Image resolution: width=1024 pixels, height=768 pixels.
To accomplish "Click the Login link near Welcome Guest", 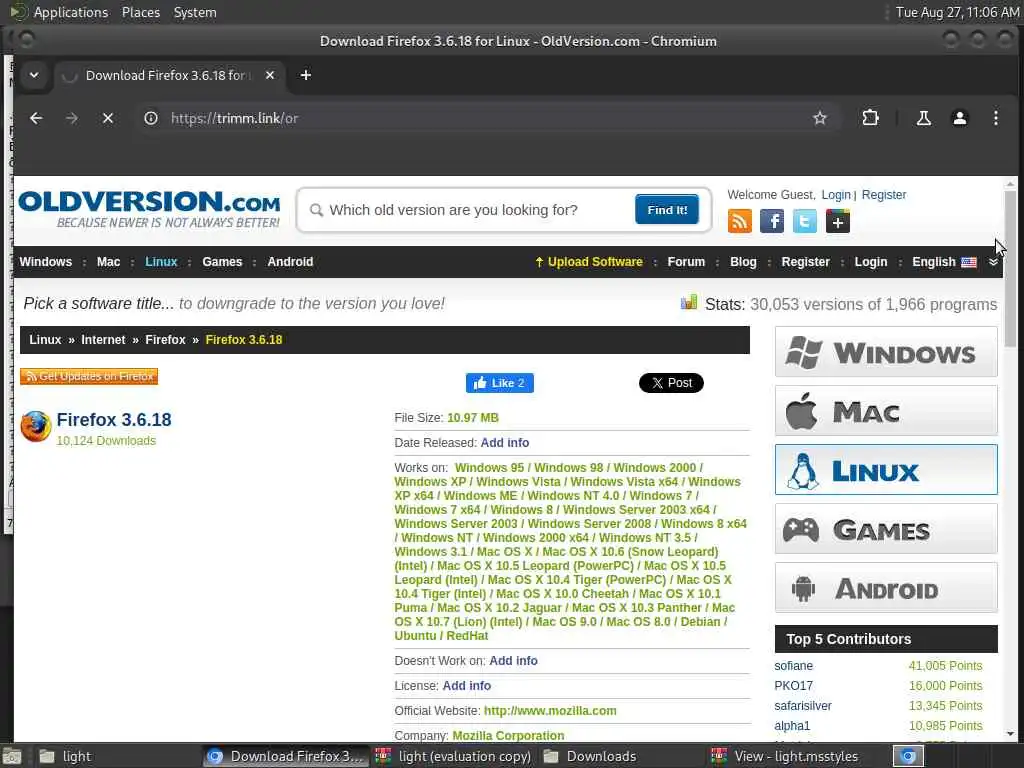I will (835, 195).
